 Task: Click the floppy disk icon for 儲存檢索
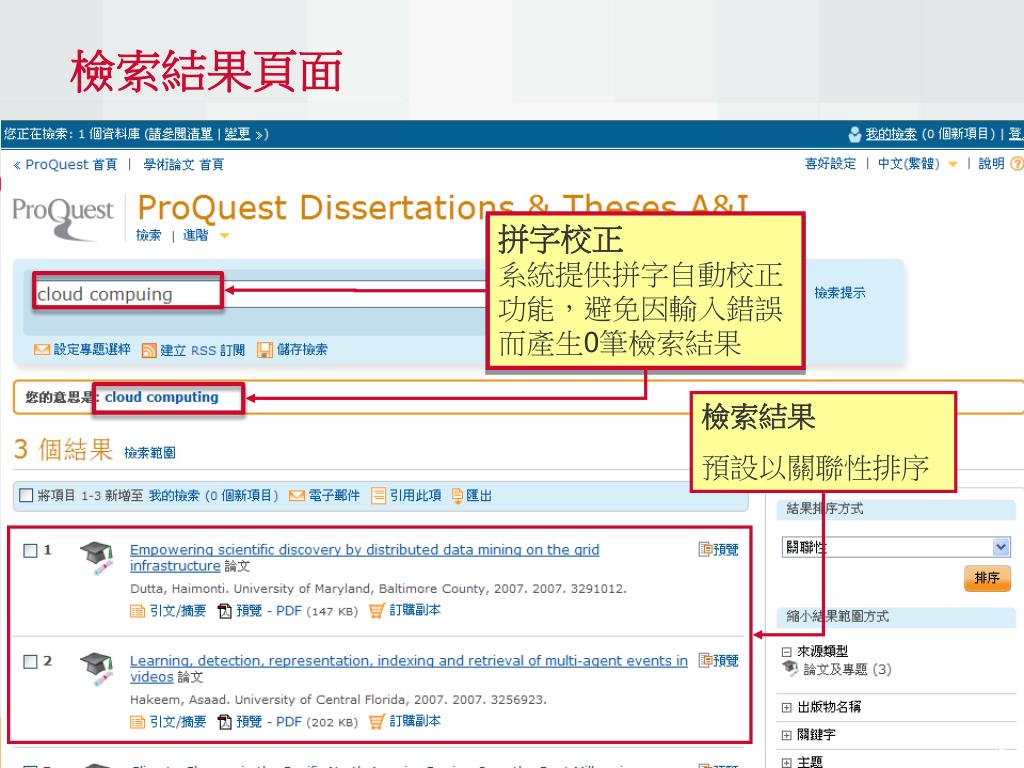click(264, 350)
